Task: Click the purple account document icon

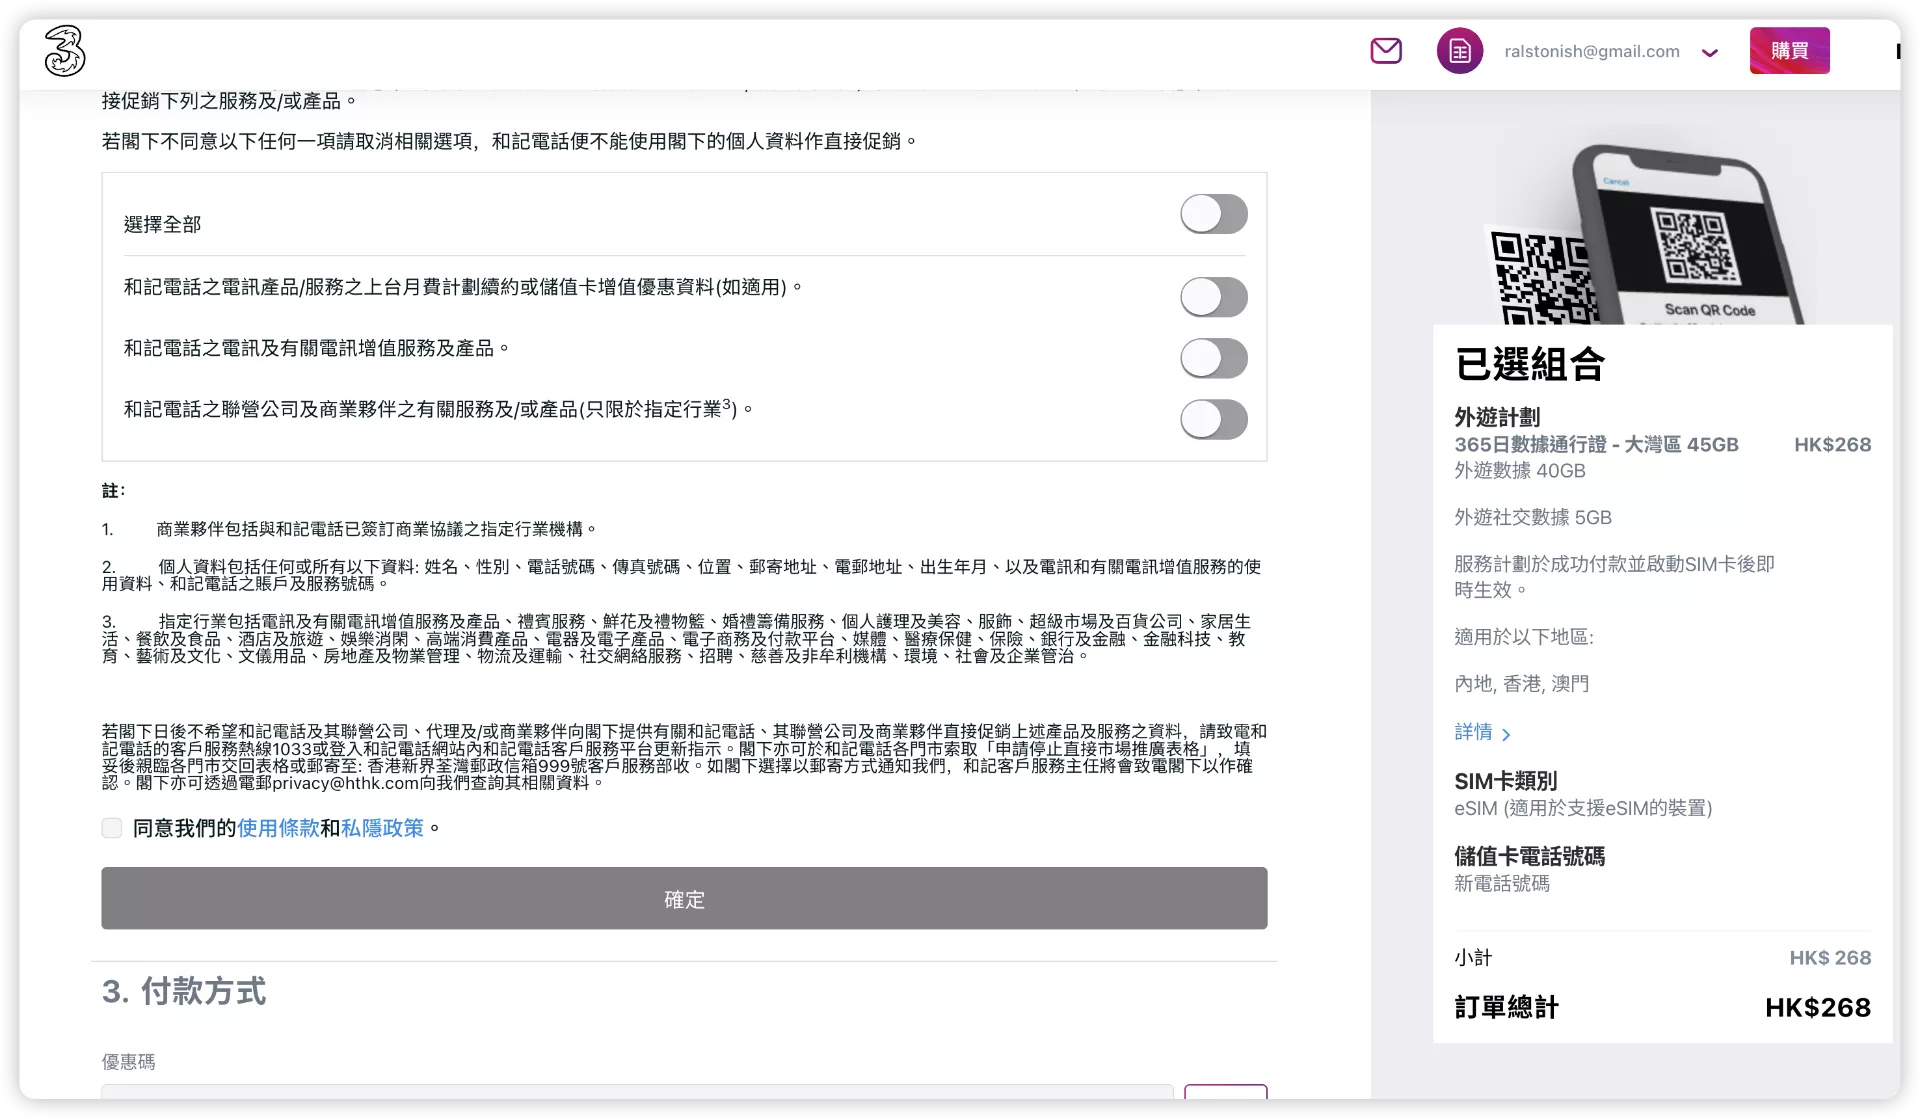Action: [x=1460, y=51]
